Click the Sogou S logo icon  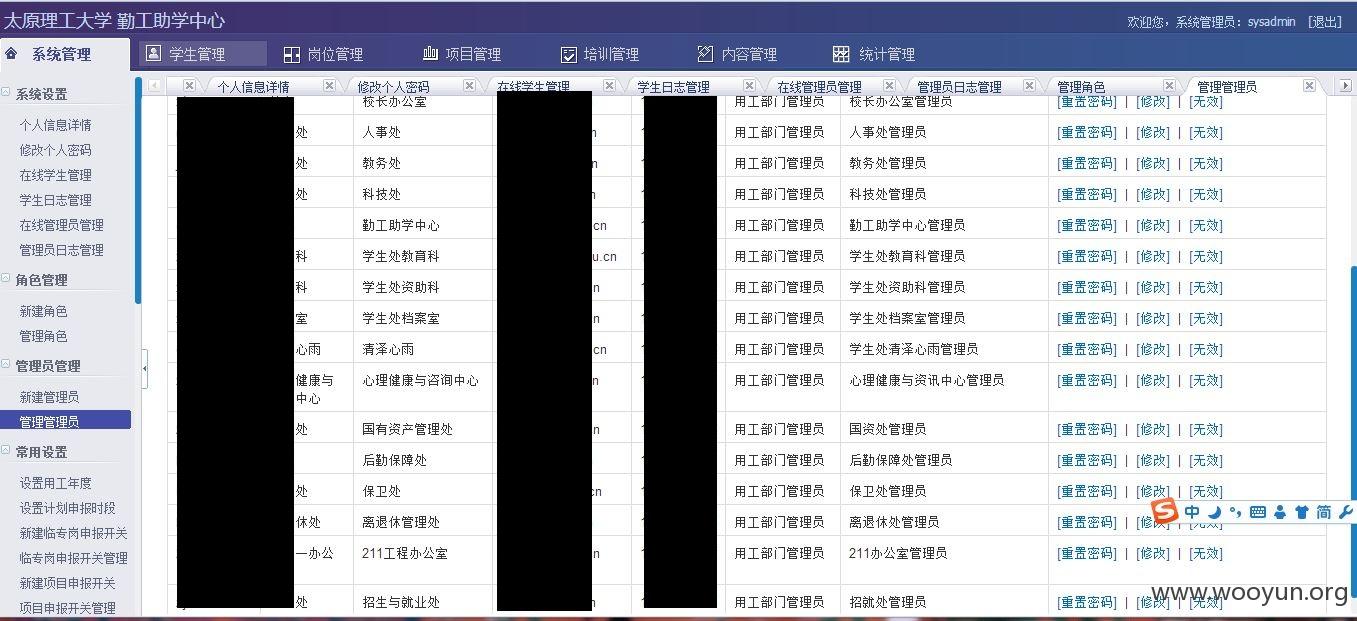point(1165,512)
